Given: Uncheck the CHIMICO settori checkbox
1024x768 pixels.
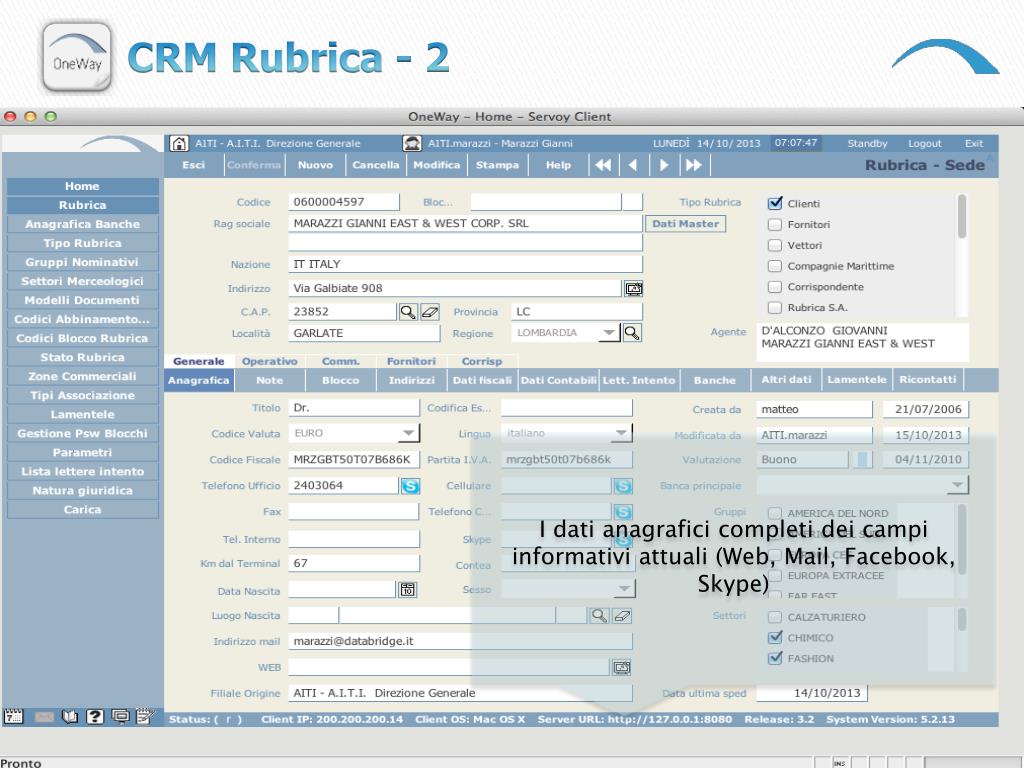Looking at the screenshot, I should coord(775,637).
